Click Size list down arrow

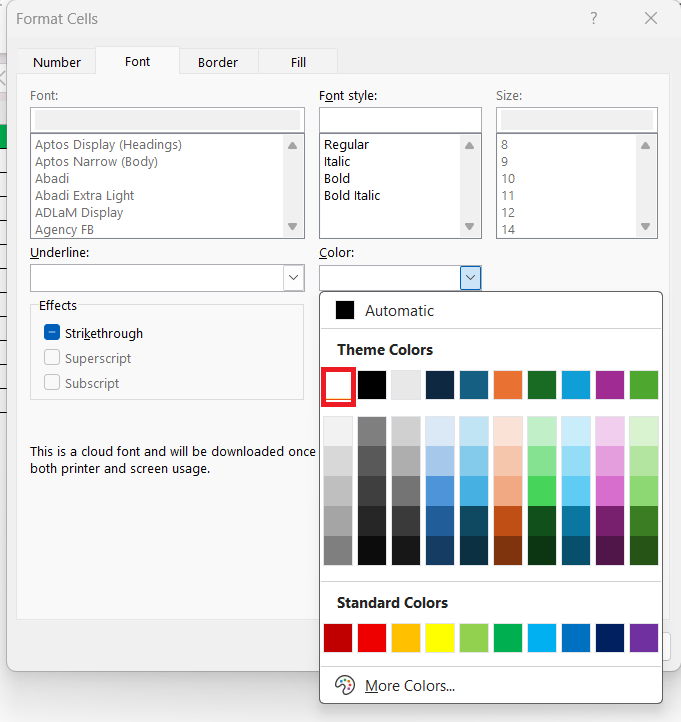[646, 226]
